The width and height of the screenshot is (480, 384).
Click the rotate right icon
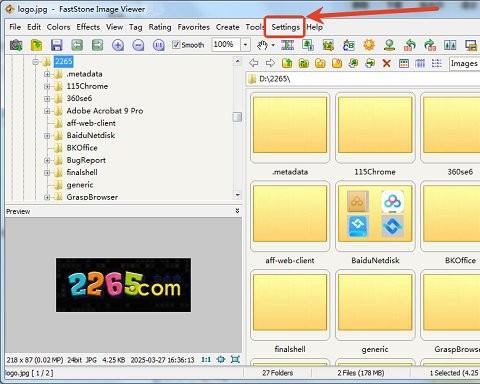click(430, 45)
